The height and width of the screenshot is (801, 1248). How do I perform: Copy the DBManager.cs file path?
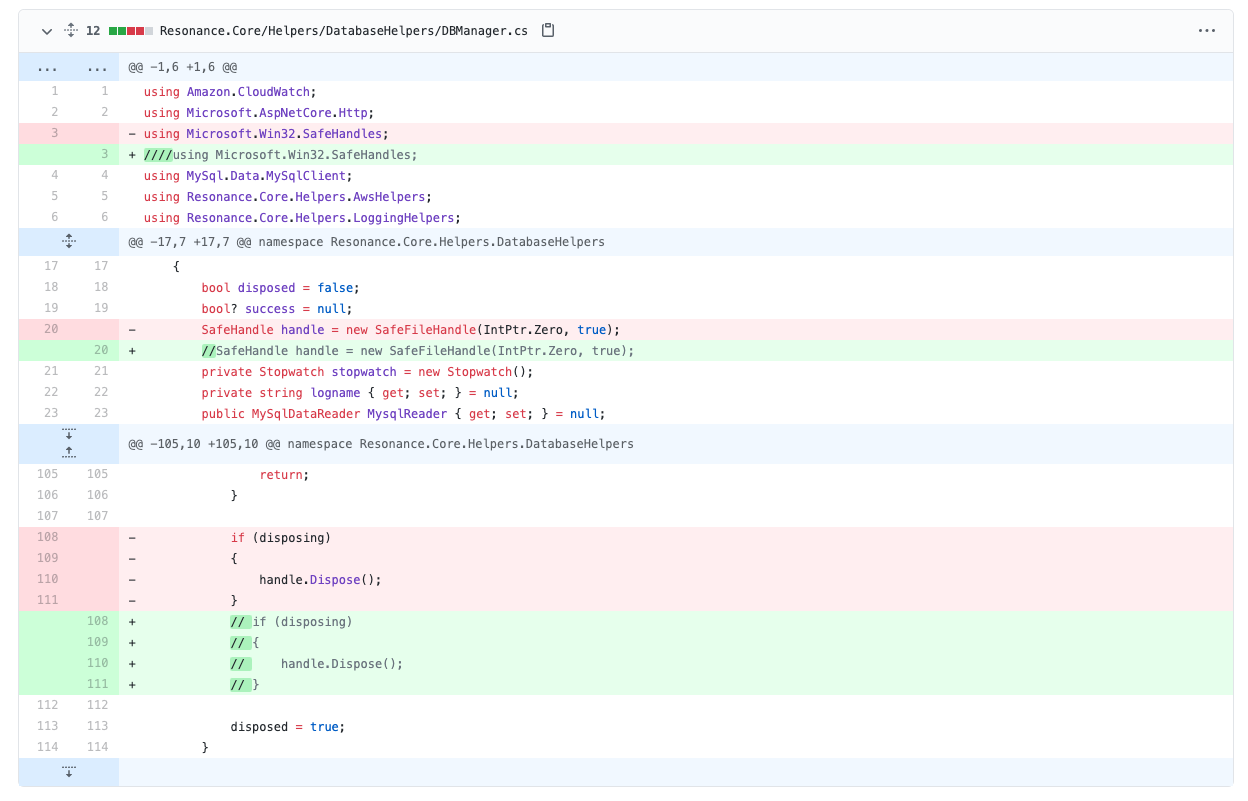point(548,31)
